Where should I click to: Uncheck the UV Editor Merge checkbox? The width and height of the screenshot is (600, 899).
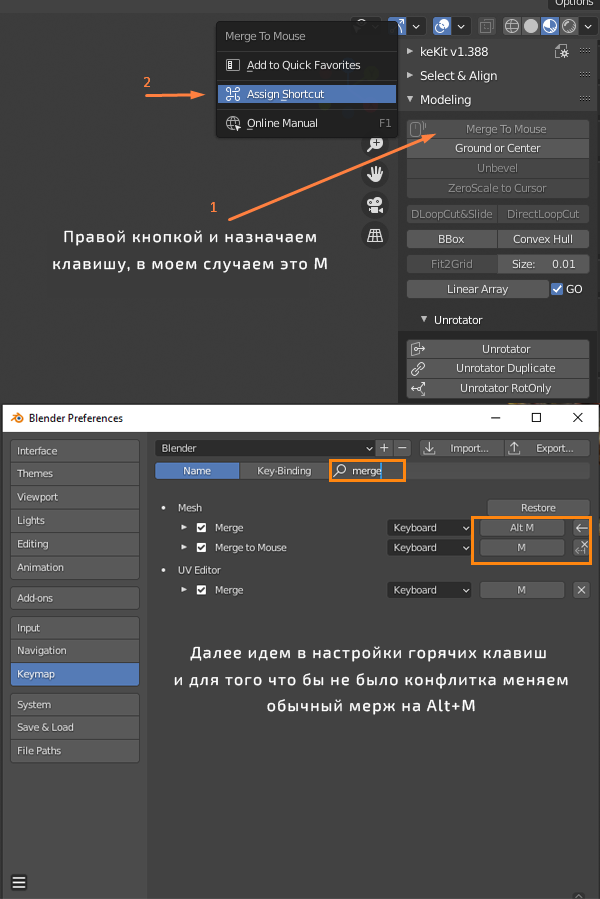pos(201,590)
